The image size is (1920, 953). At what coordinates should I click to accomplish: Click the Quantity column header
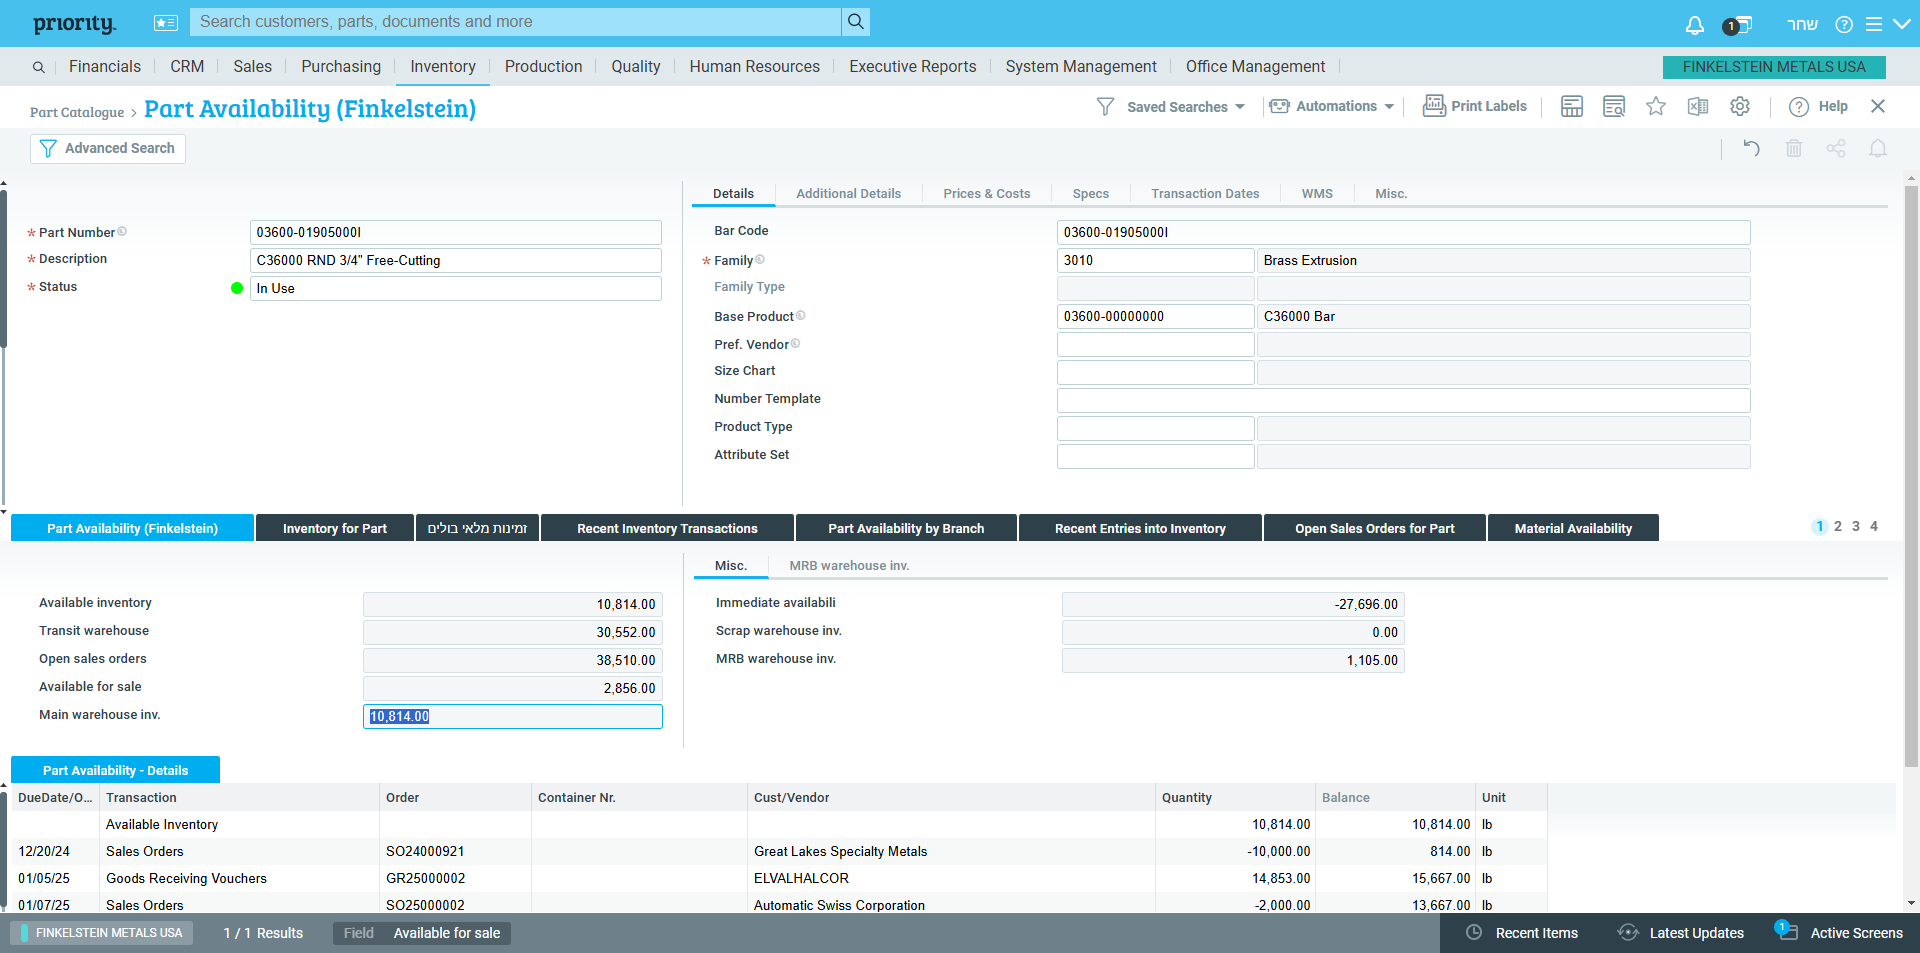pos(1234,797)
